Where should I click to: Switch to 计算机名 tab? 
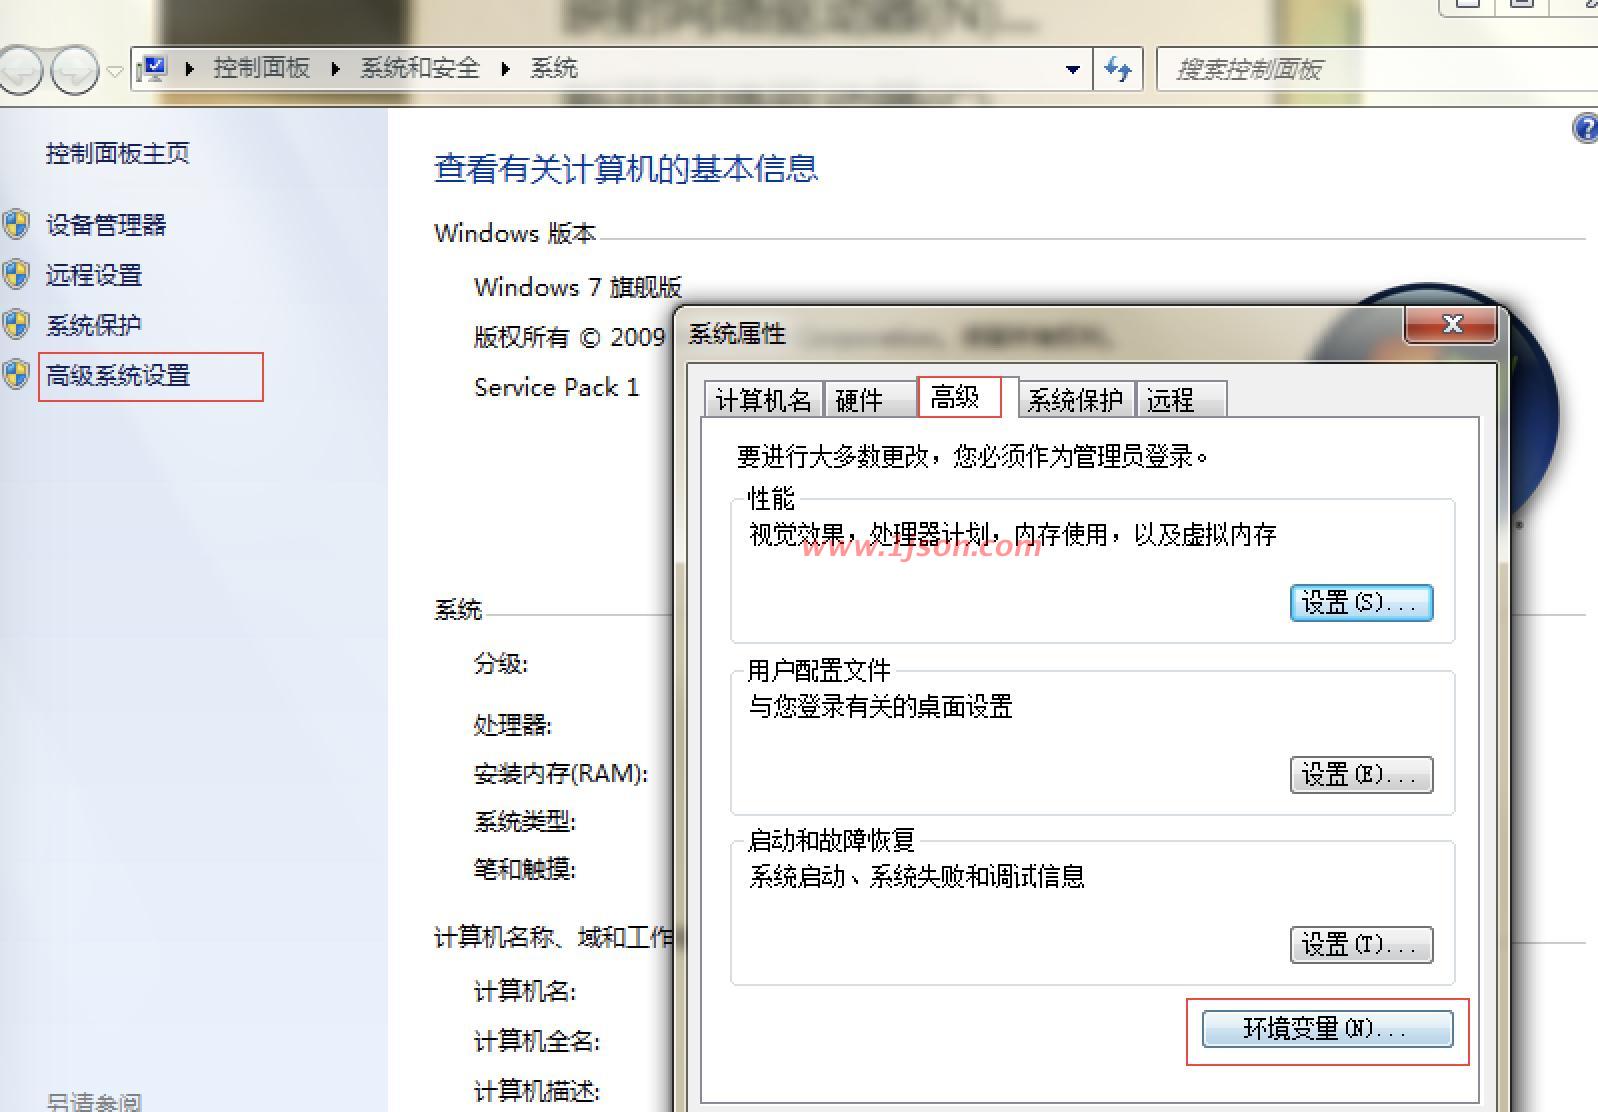(764, 400)
